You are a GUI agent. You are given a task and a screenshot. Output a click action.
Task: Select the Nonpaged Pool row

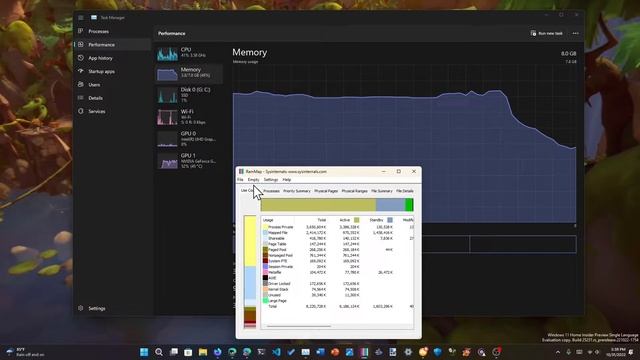[x=338, y=256]
